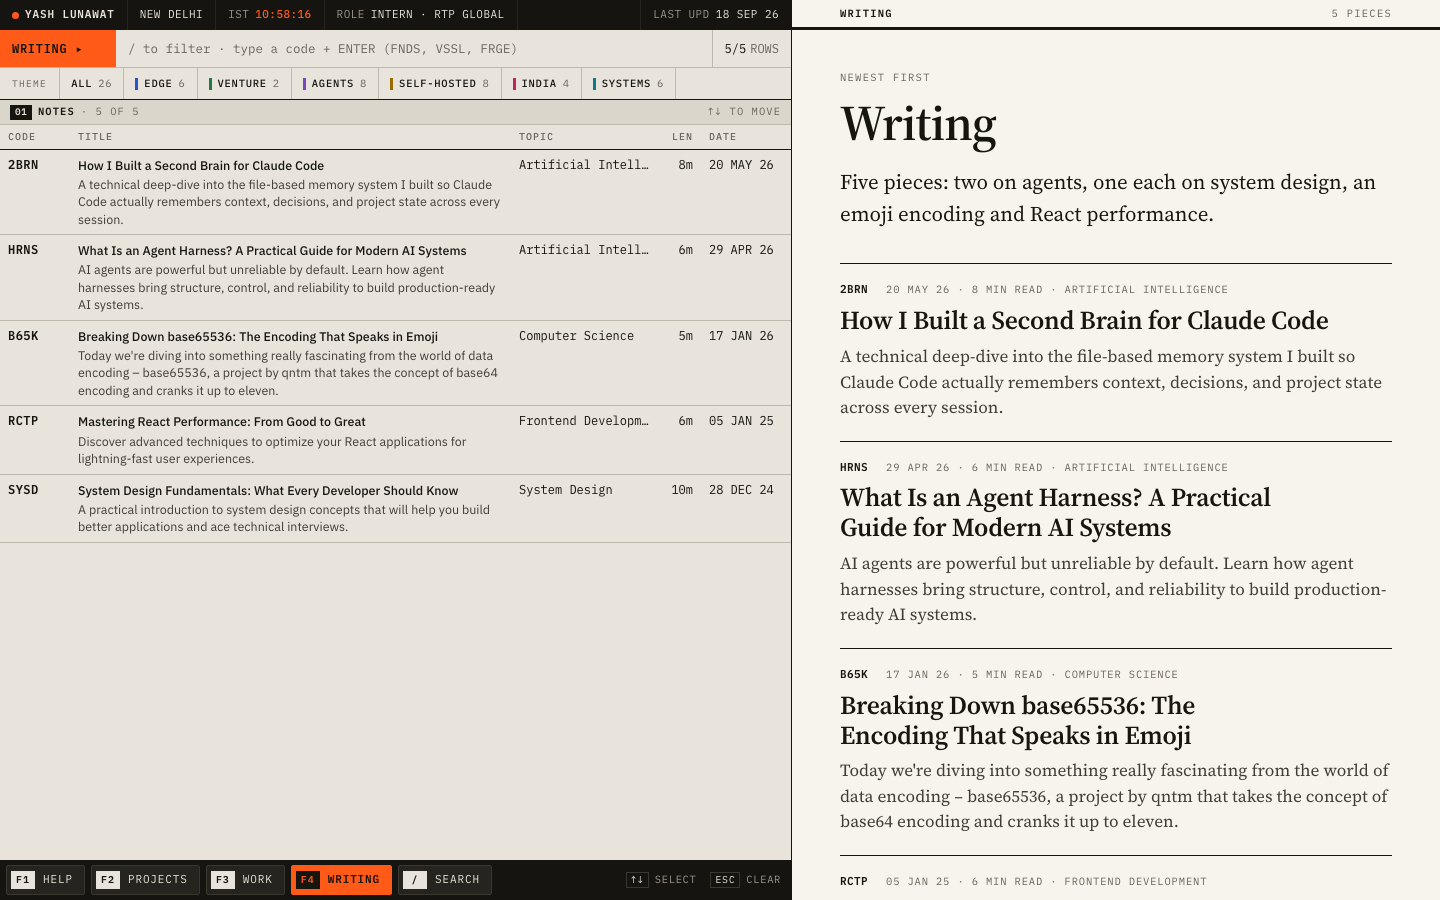Click the HRNS code in the right pane
Image resolution: width=1440 pixels, height=900 pixels.
pos(854,468)
